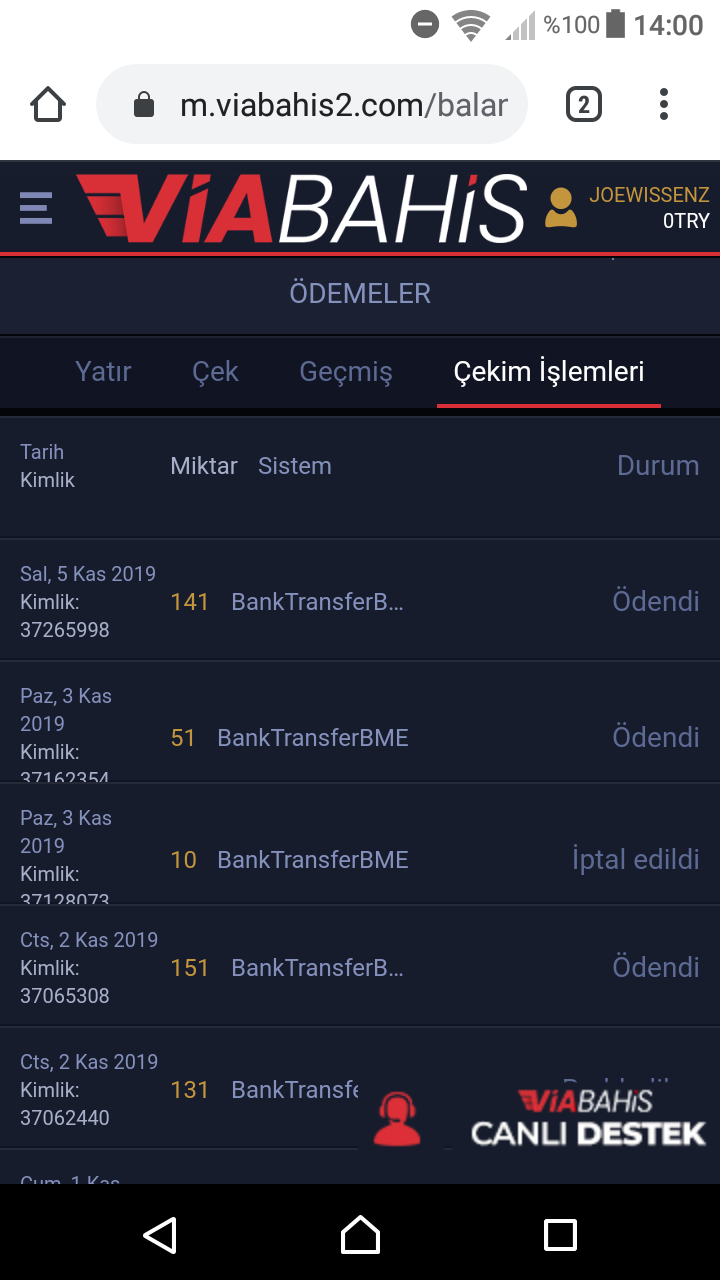
Task: Tap the gold user profile icon
Action: click(561, 208)
